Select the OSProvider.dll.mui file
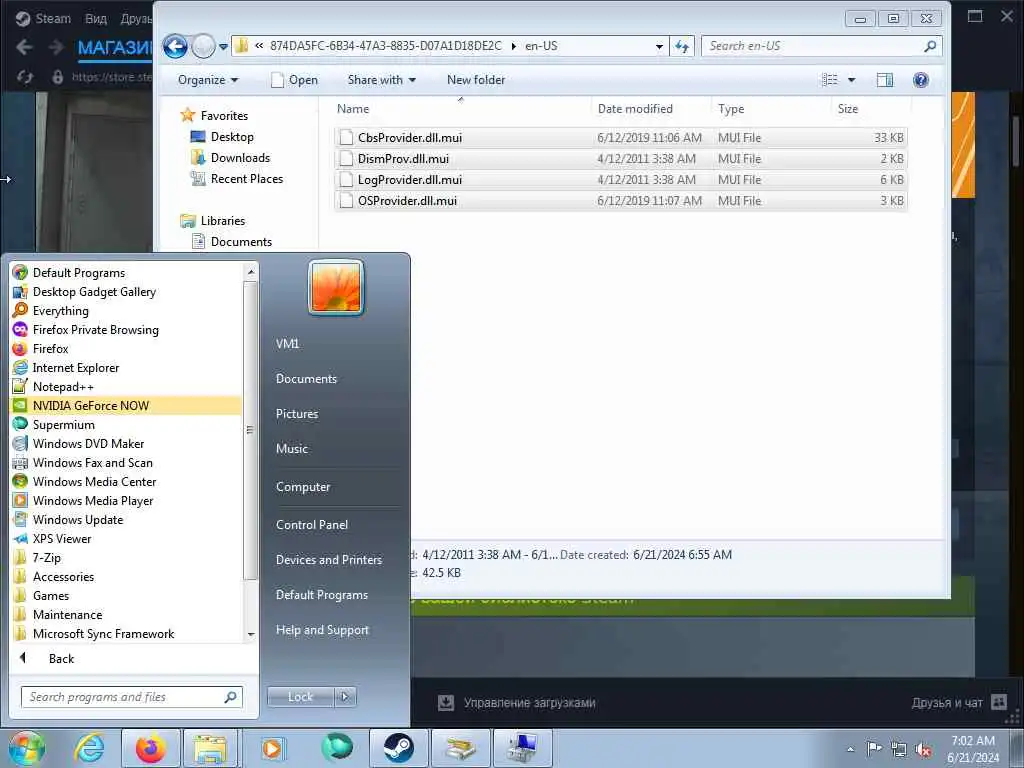The height and width of the screenshot is (768, 1024). pyautogui.click(x=620, y=200)
